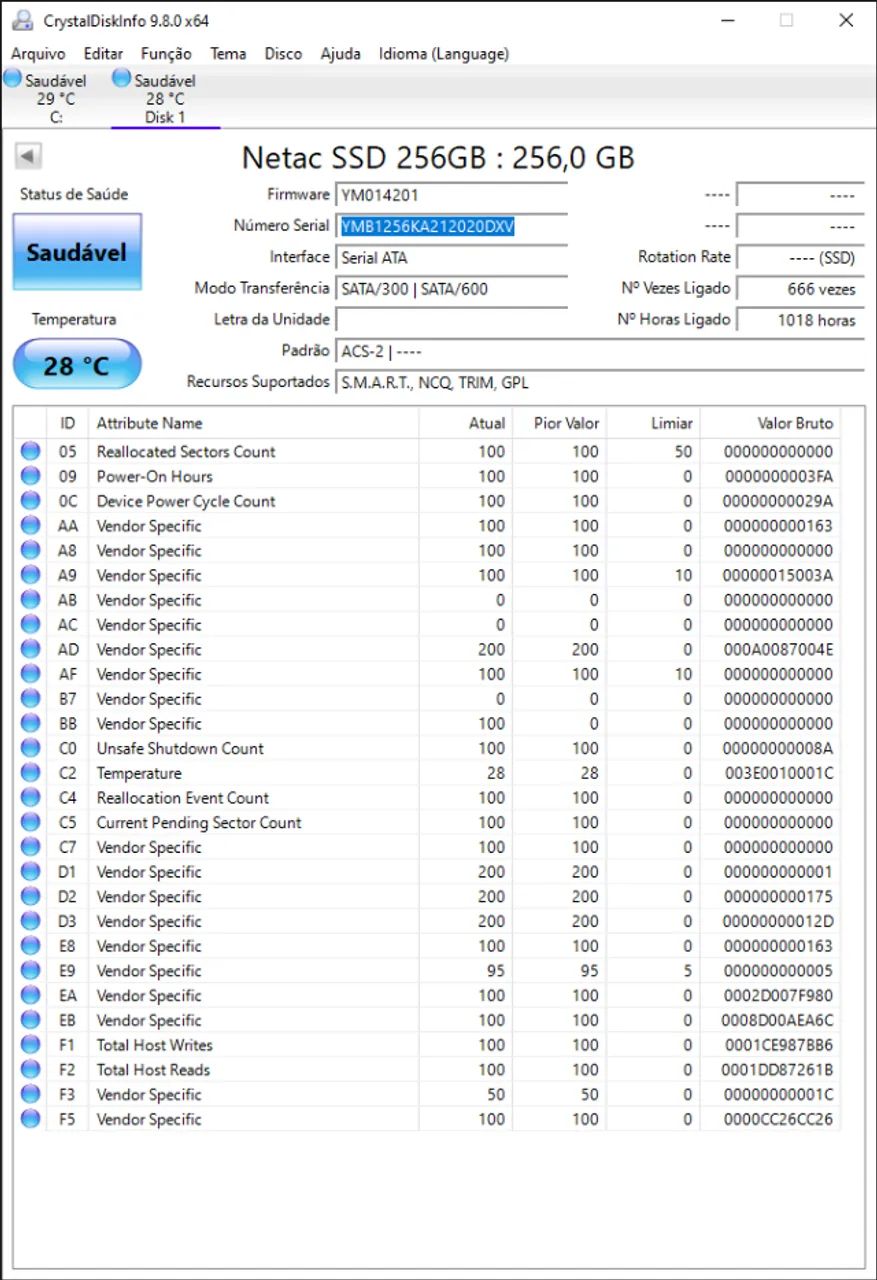The width and height of the screenshot is (877, 1280).
Task: Click status icon of the BB row
Action: coord(31,723)
